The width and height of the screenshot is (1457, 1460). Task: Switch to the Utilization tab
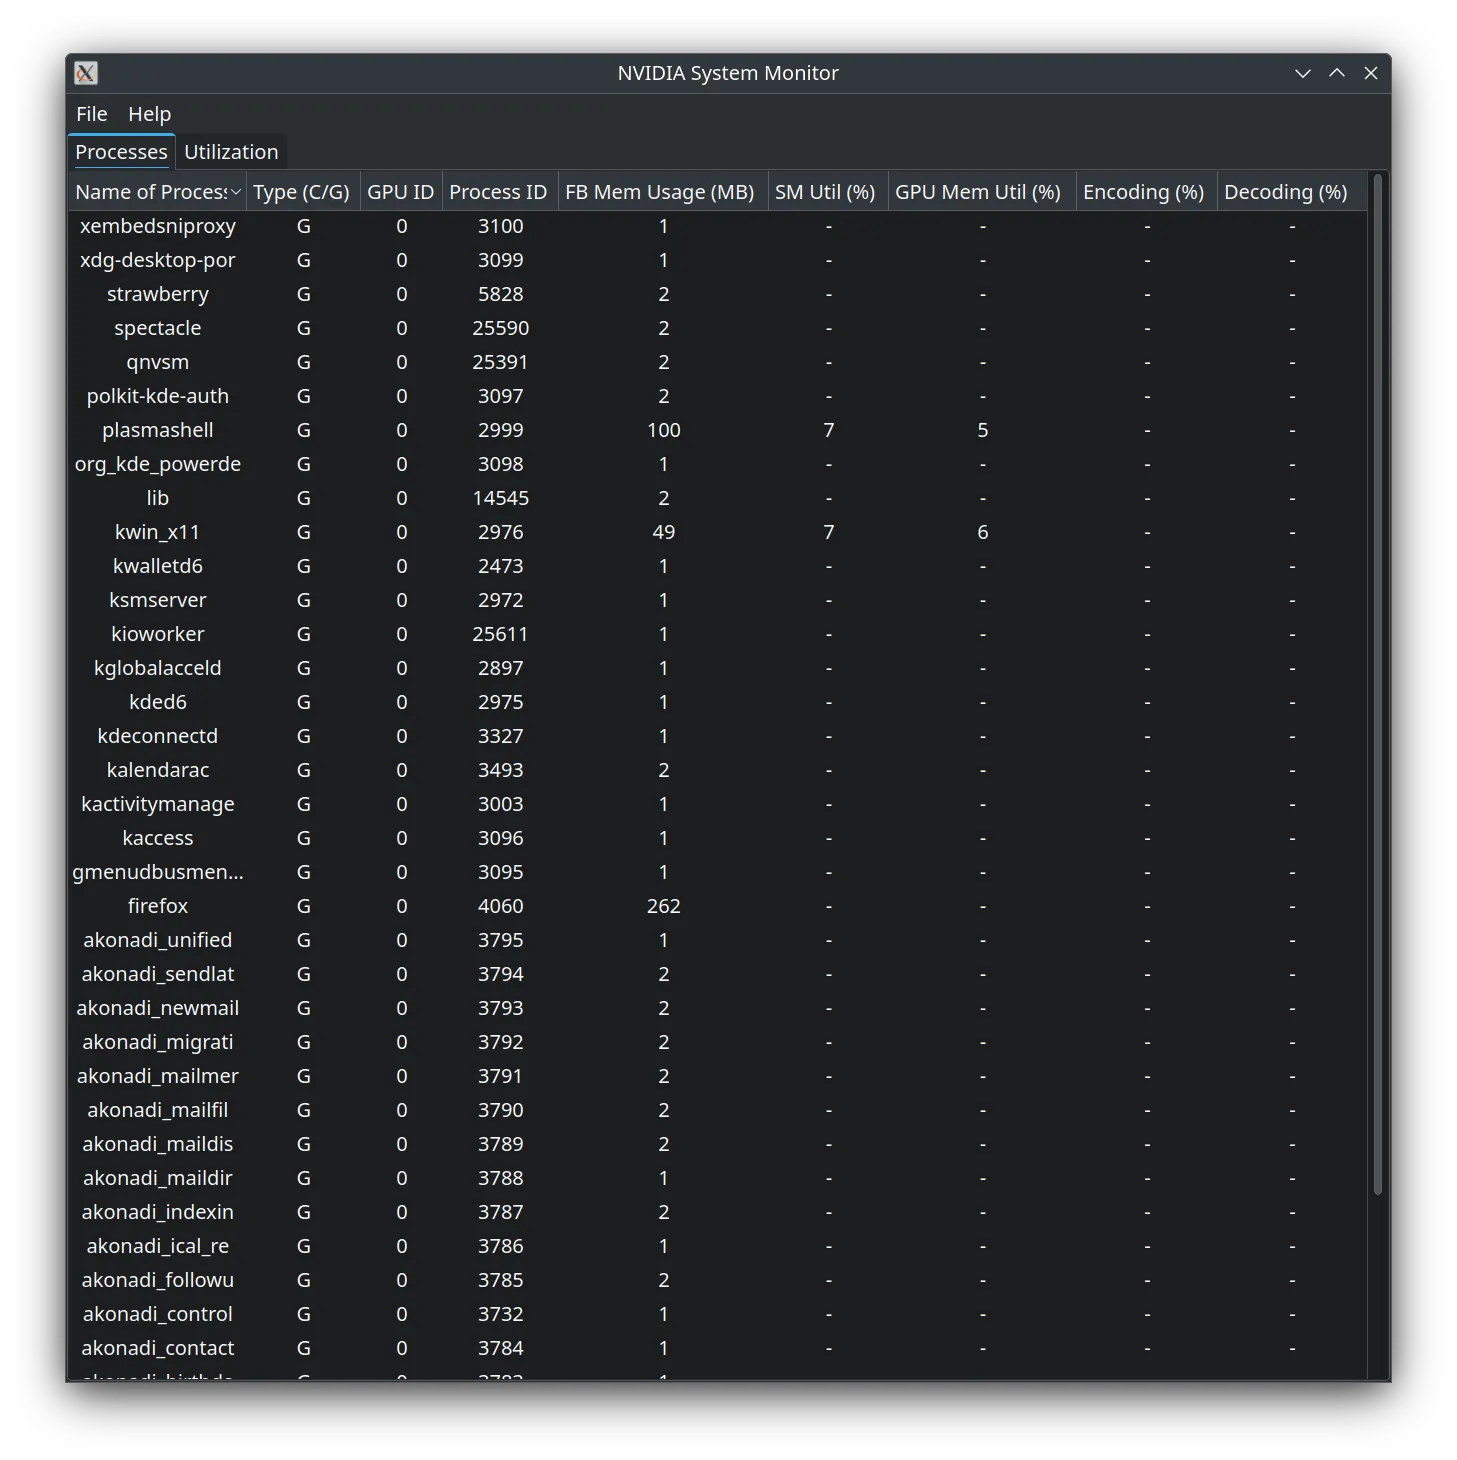point(231,152)
